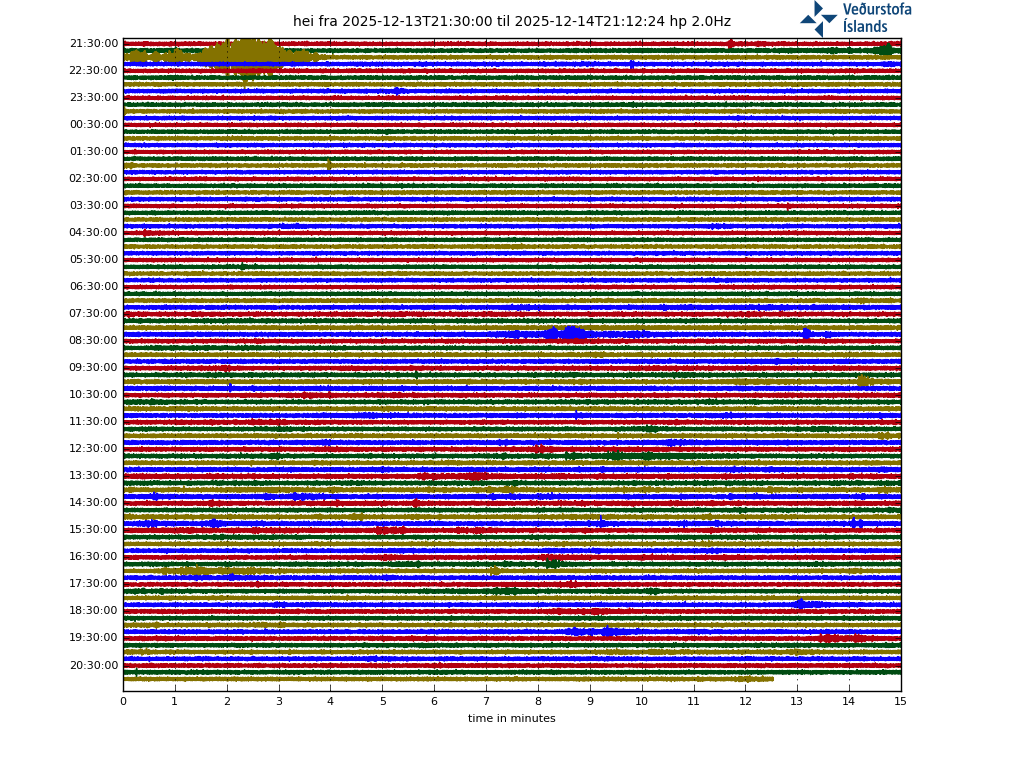Click the 20:30:00 time label
Viewport: 1024px width, 768px height.
click(94, 666)
